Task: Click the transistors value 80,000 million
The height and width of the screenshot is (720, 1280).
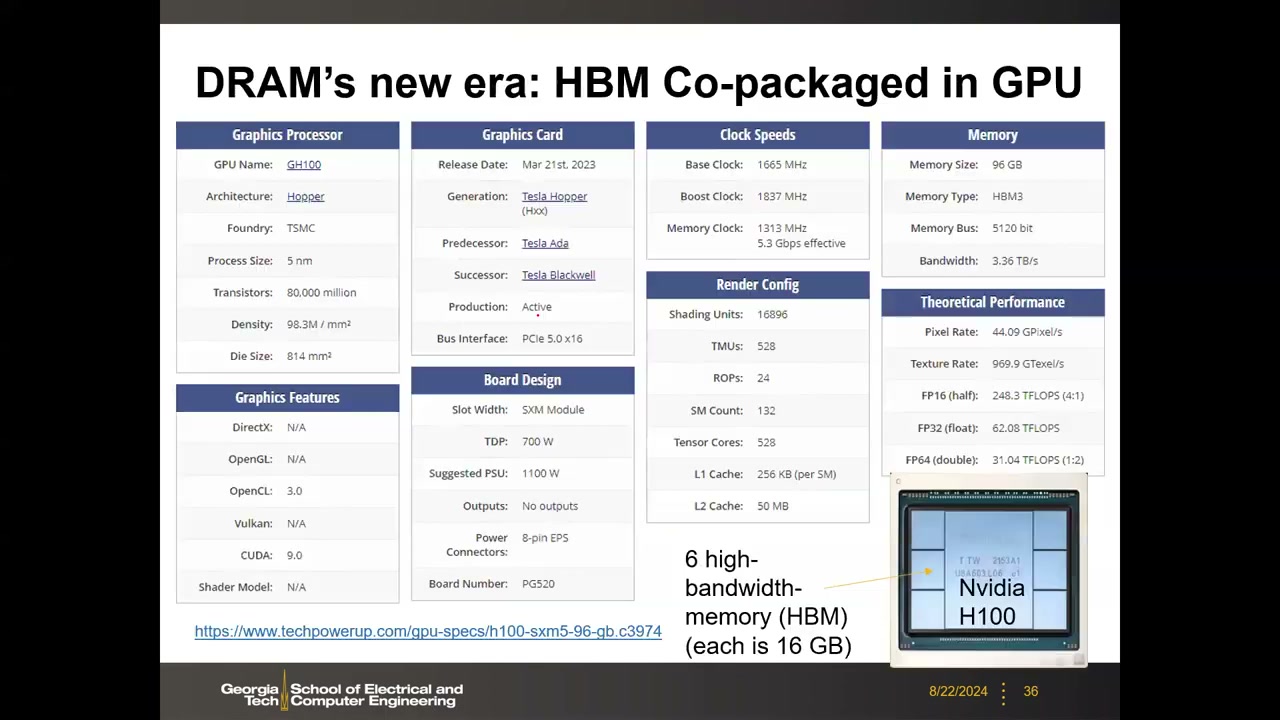Action: click(321, 292)
